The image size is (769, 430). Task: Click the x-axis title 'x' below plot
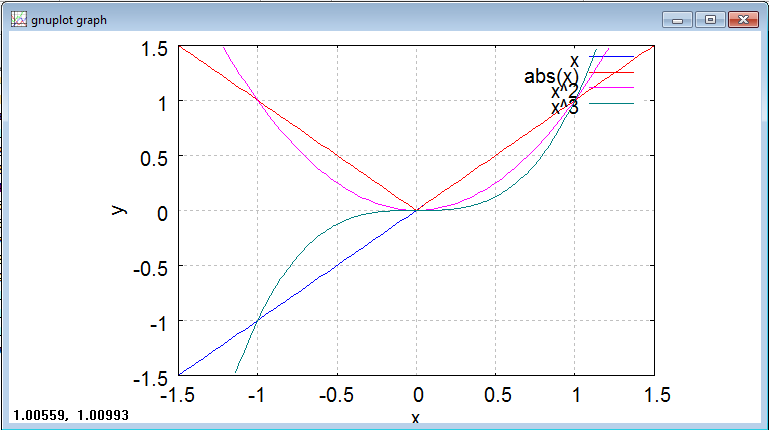tap(415, 418)
